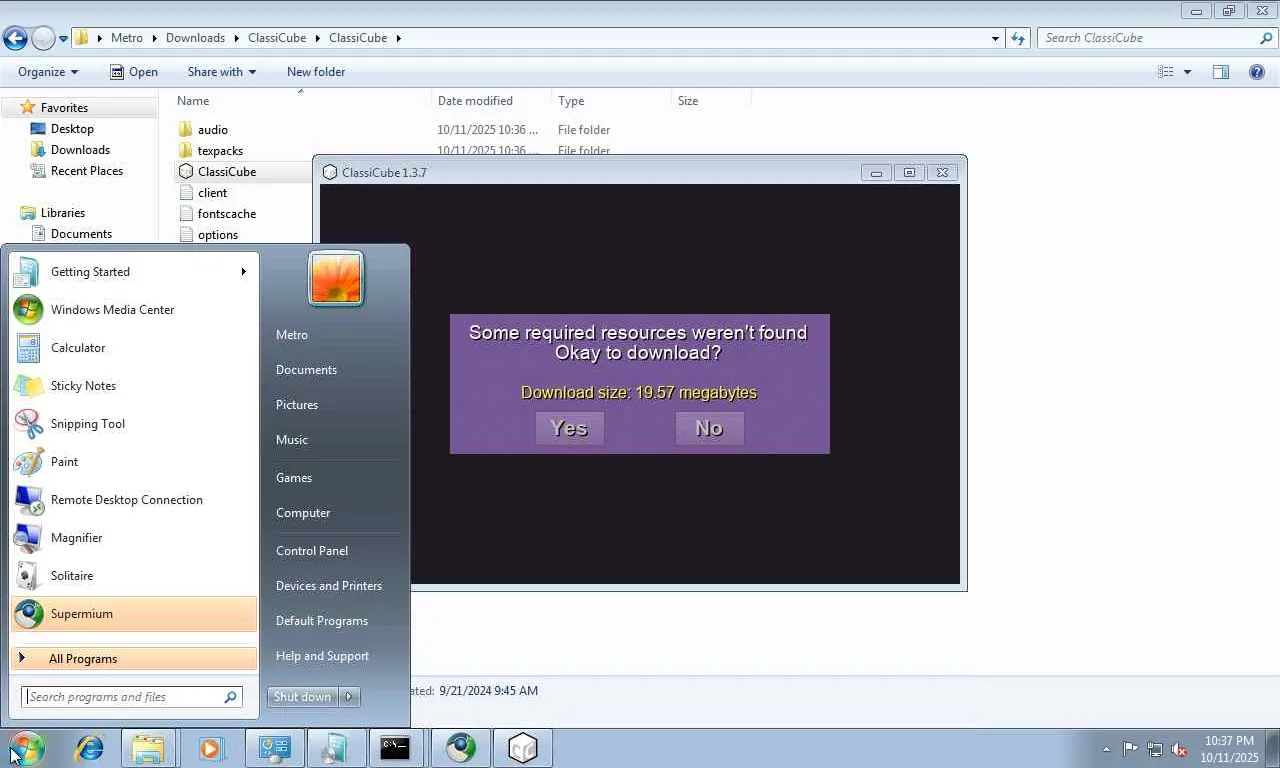Open Action Center flag tray icon

pos(1130,749)
